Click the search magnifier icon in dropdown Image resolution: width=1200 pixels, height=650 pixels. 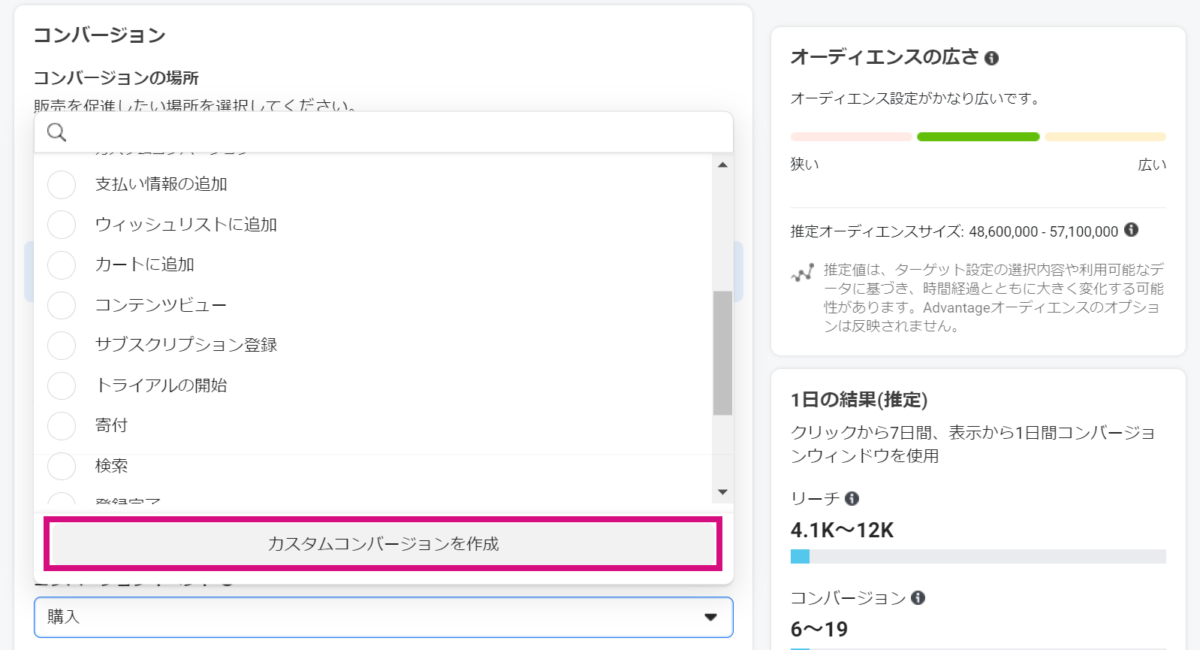[x=56, y=133]
